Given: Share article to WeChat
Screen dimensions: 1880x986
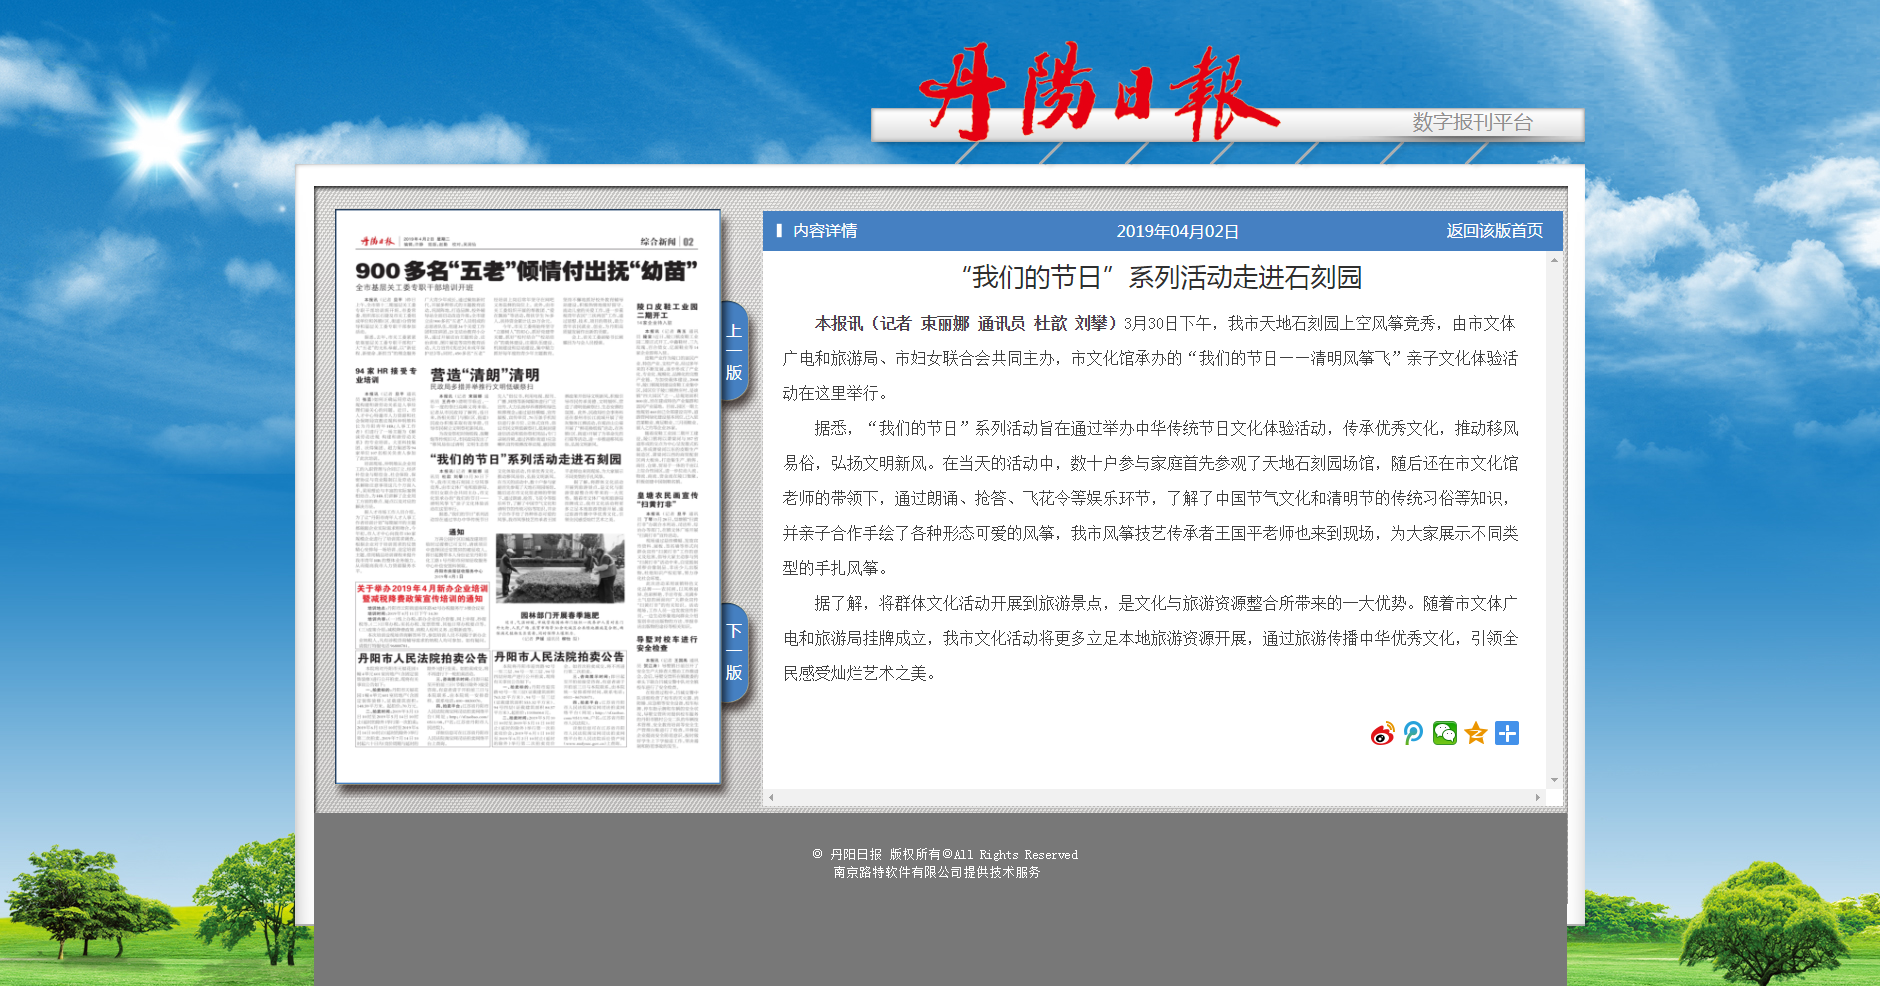Looking at the screenshot, I should tap(1444, 734).
